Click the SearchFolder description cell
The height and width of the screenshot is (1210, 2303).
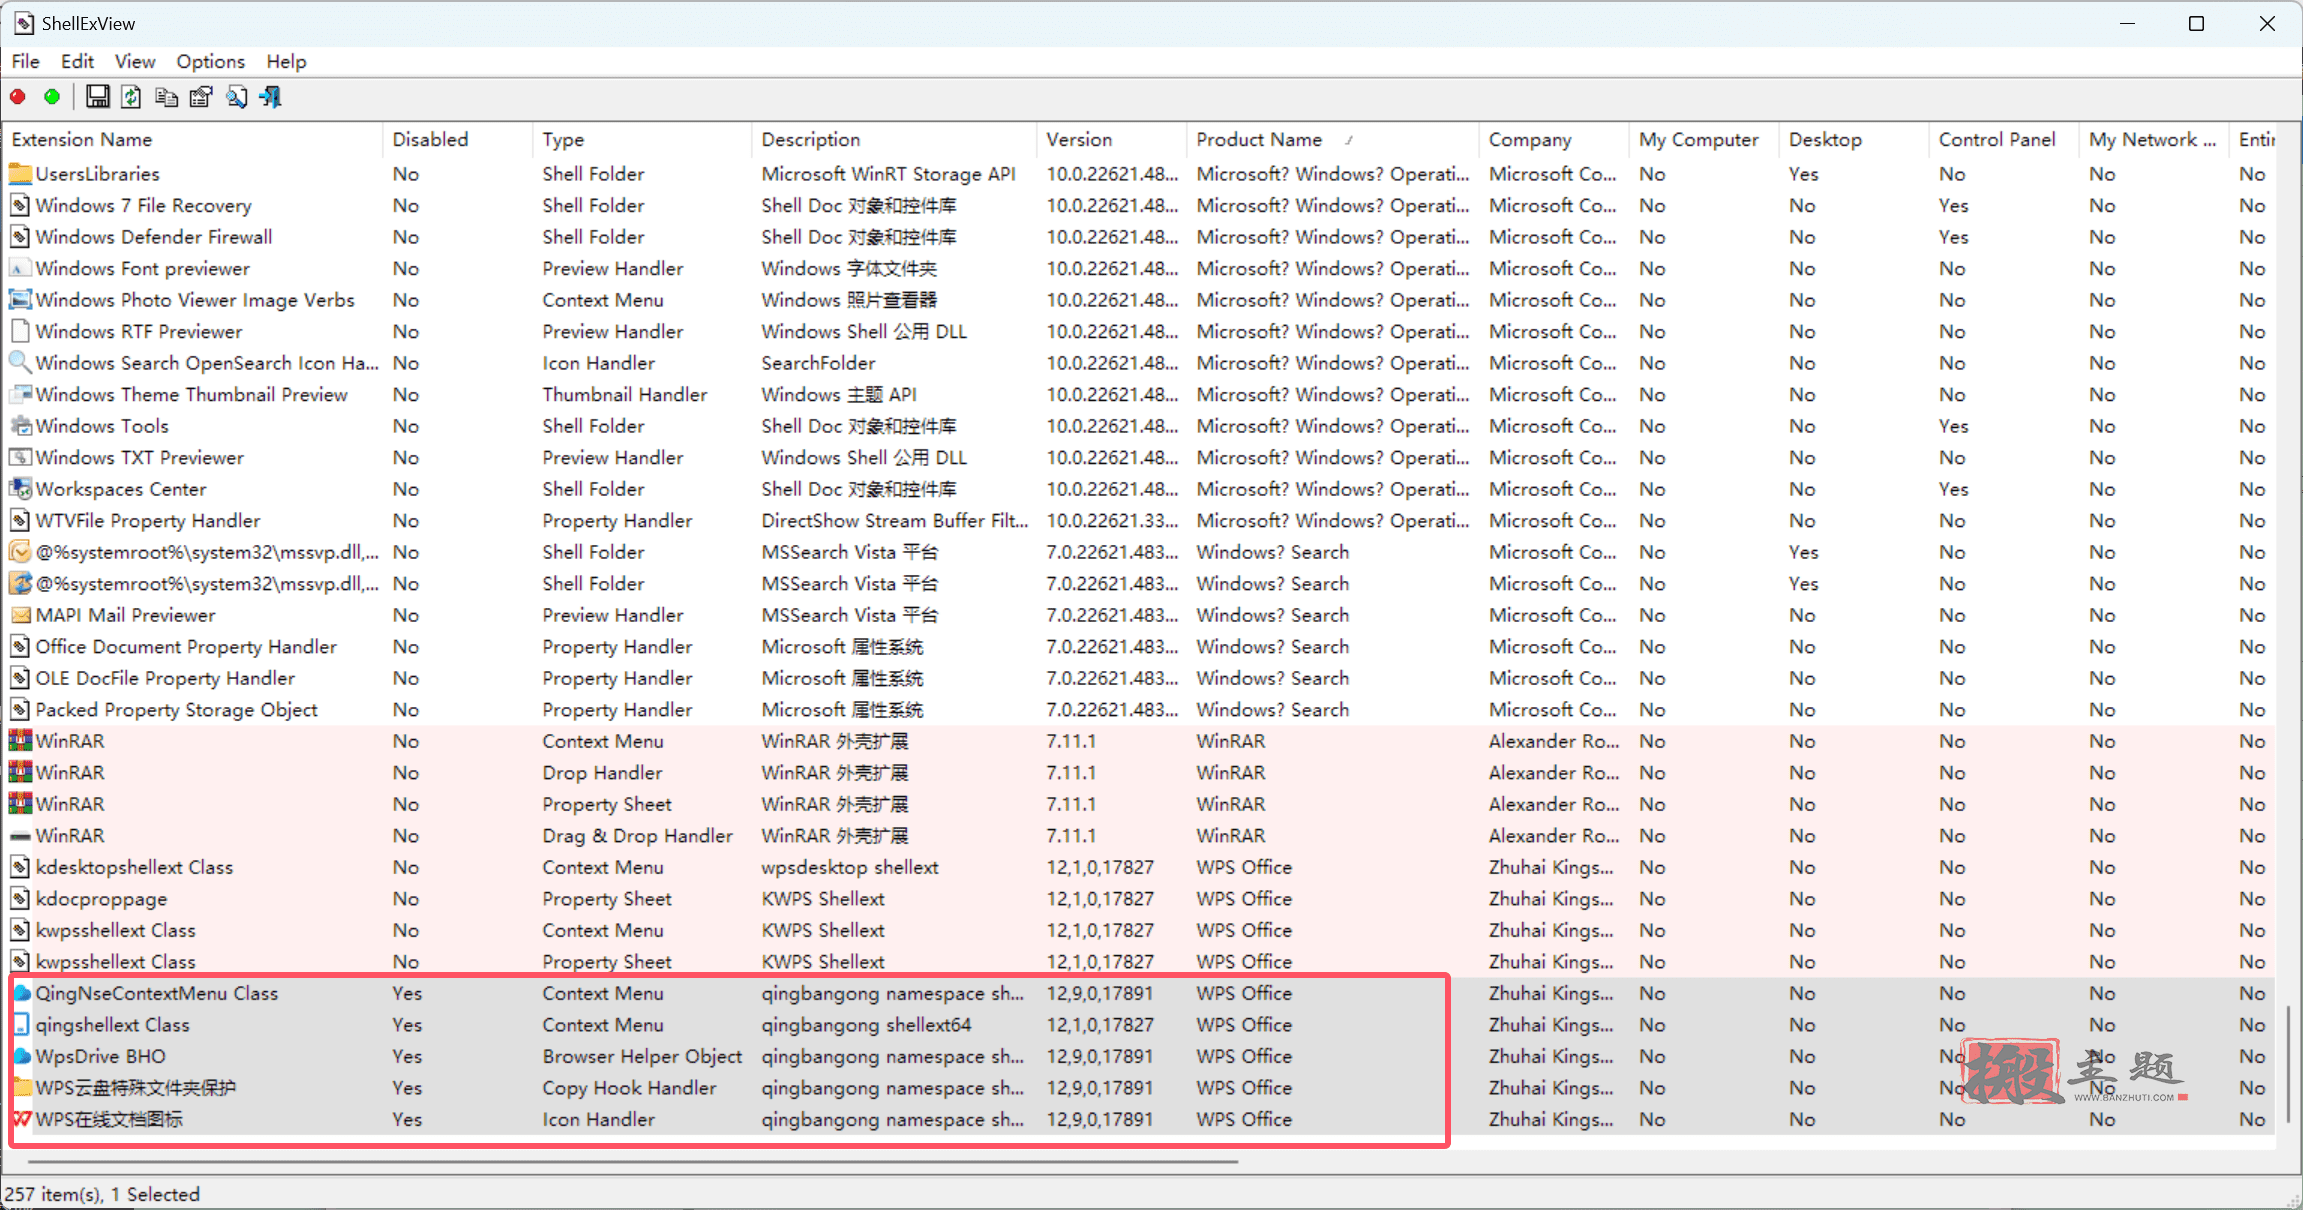pyautogui.click(x=818, y=363)
